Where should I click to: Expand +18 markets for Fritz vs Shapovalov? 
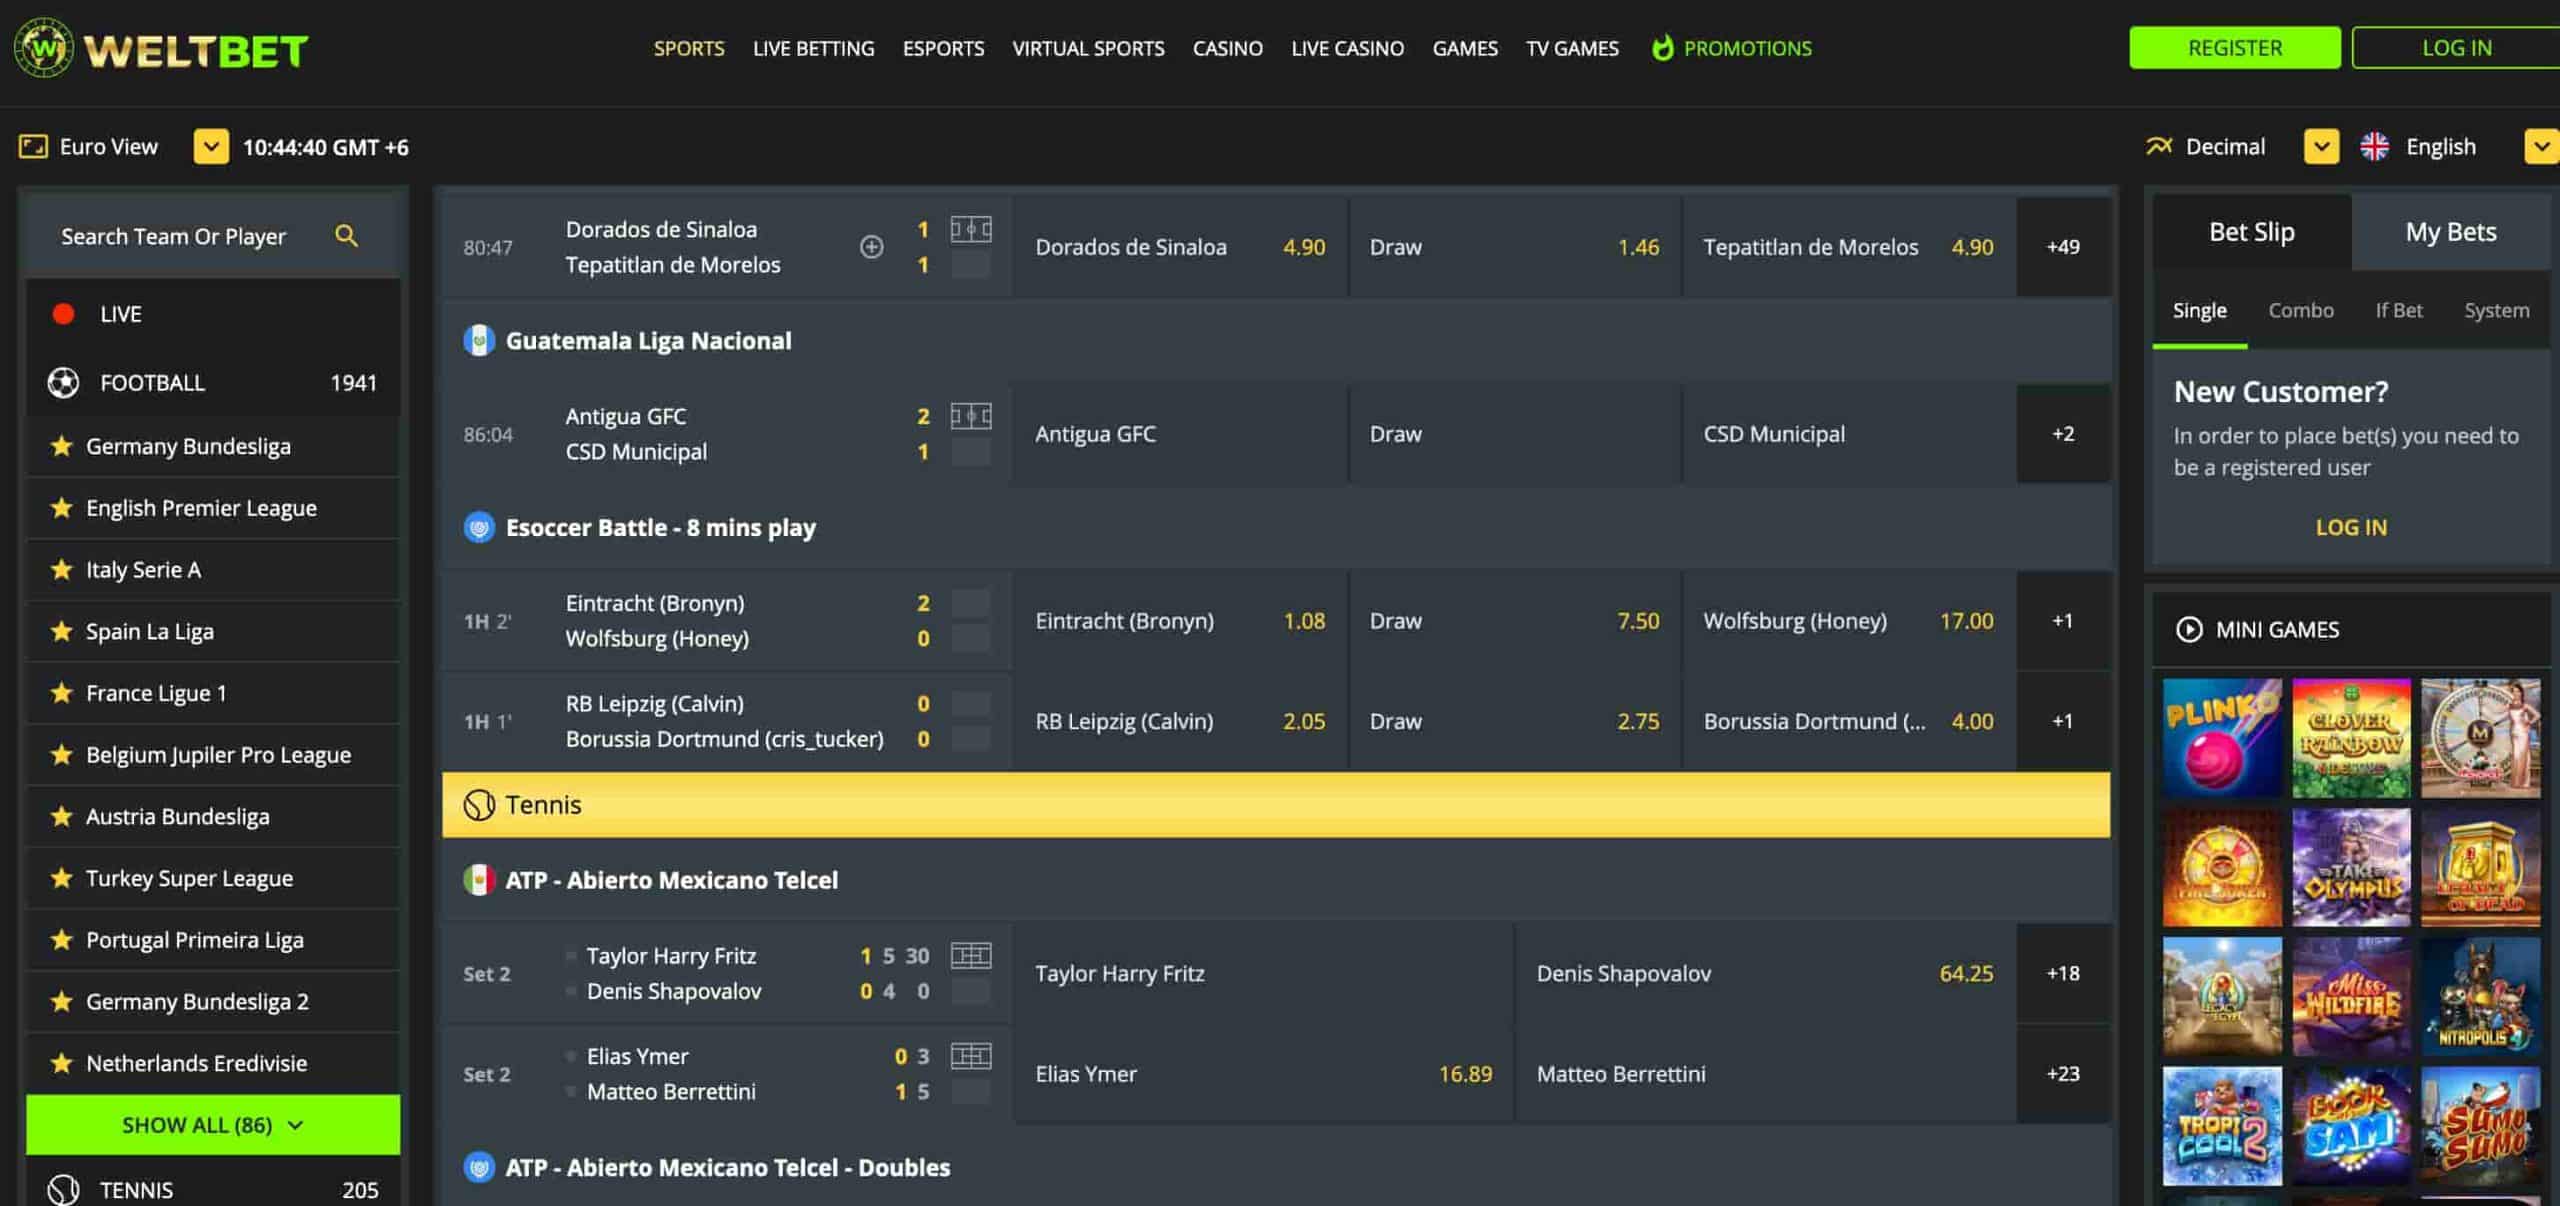coord(2063,973)
